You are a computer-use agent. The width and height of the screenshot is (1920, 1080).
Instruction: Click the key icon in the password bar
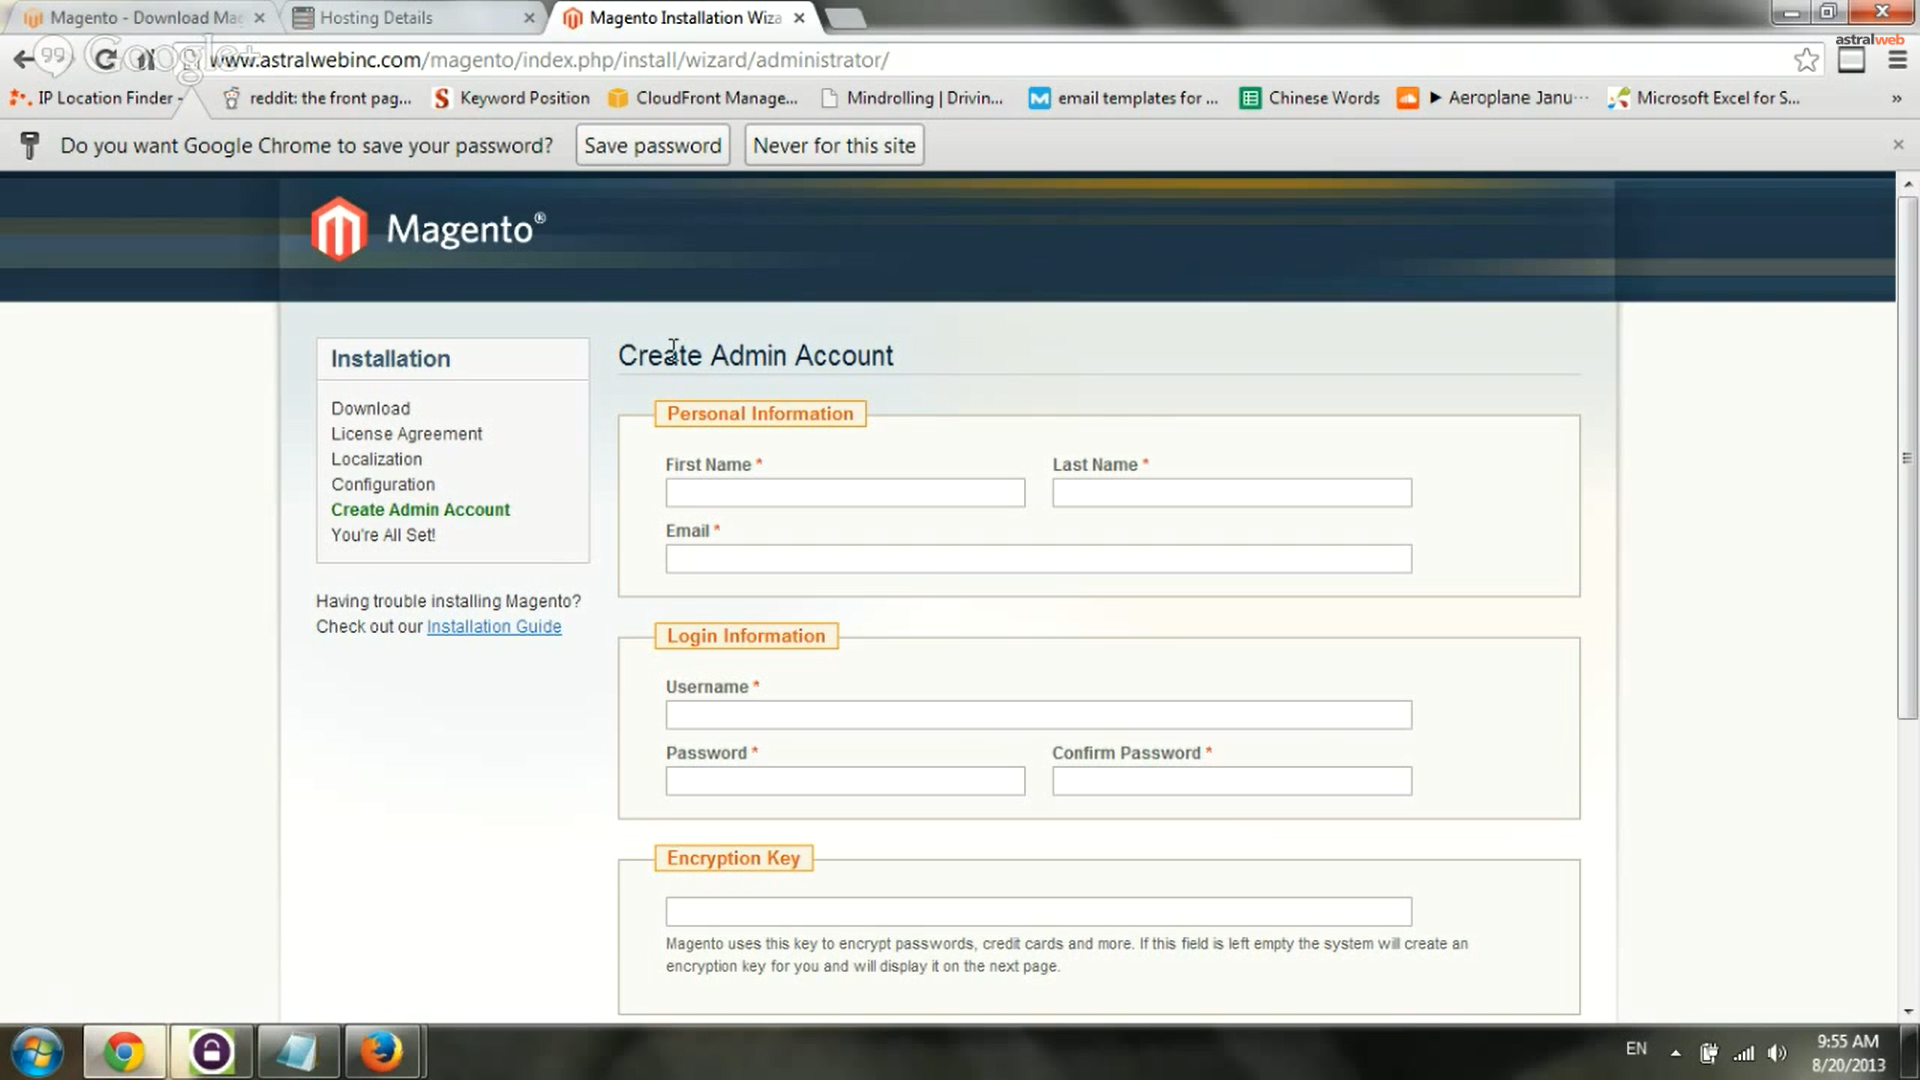[x=30, y=145]
